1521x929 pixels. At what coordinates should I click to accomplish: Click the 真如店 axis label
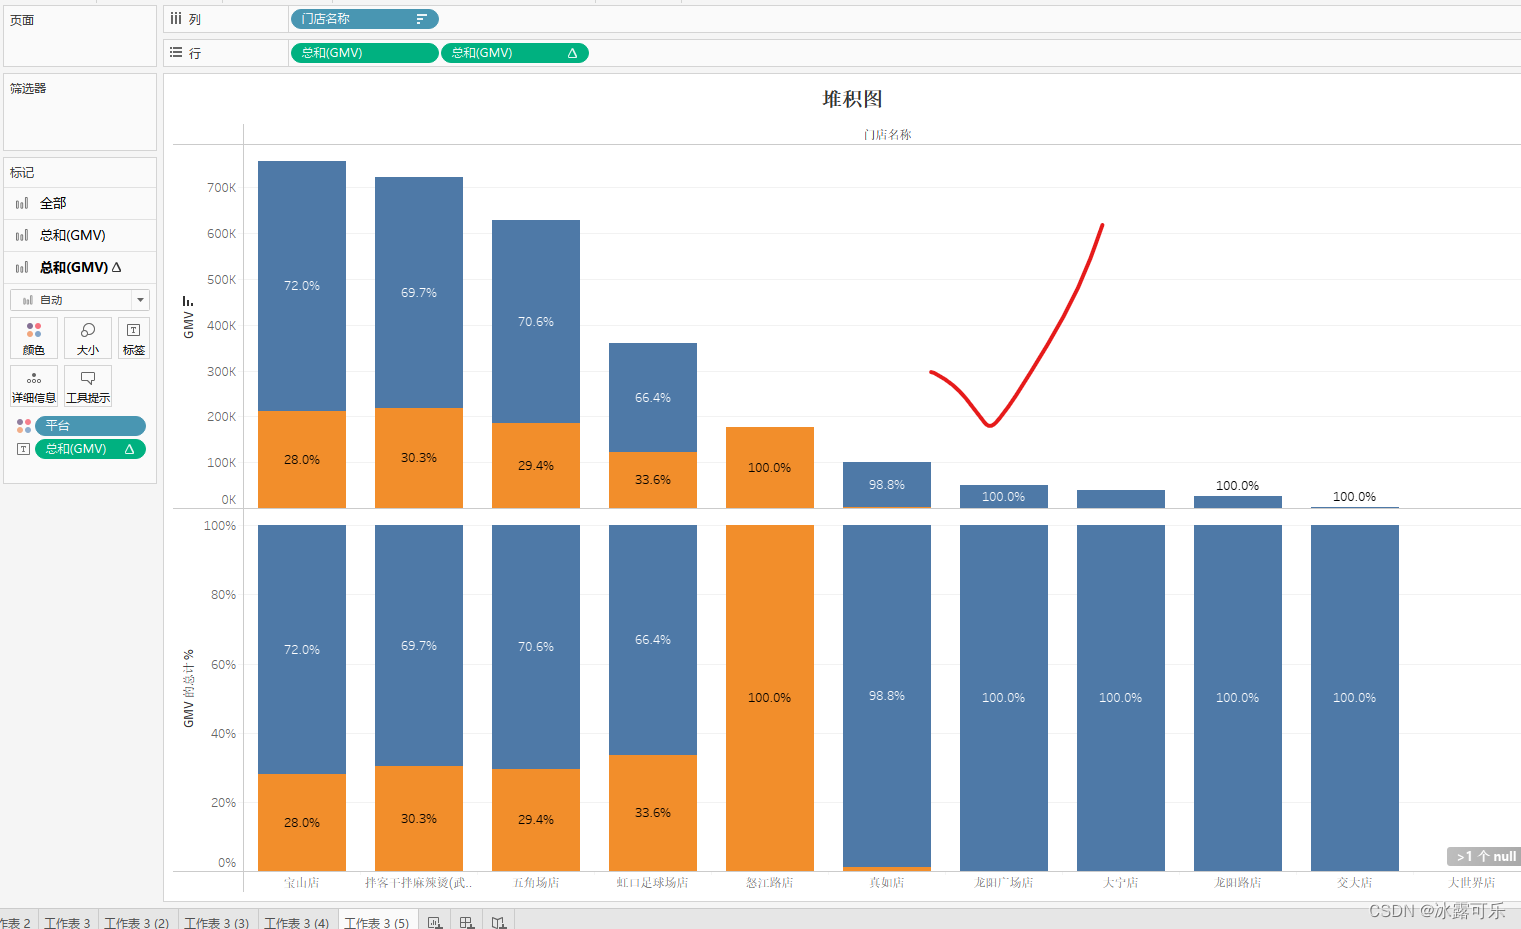887,883
